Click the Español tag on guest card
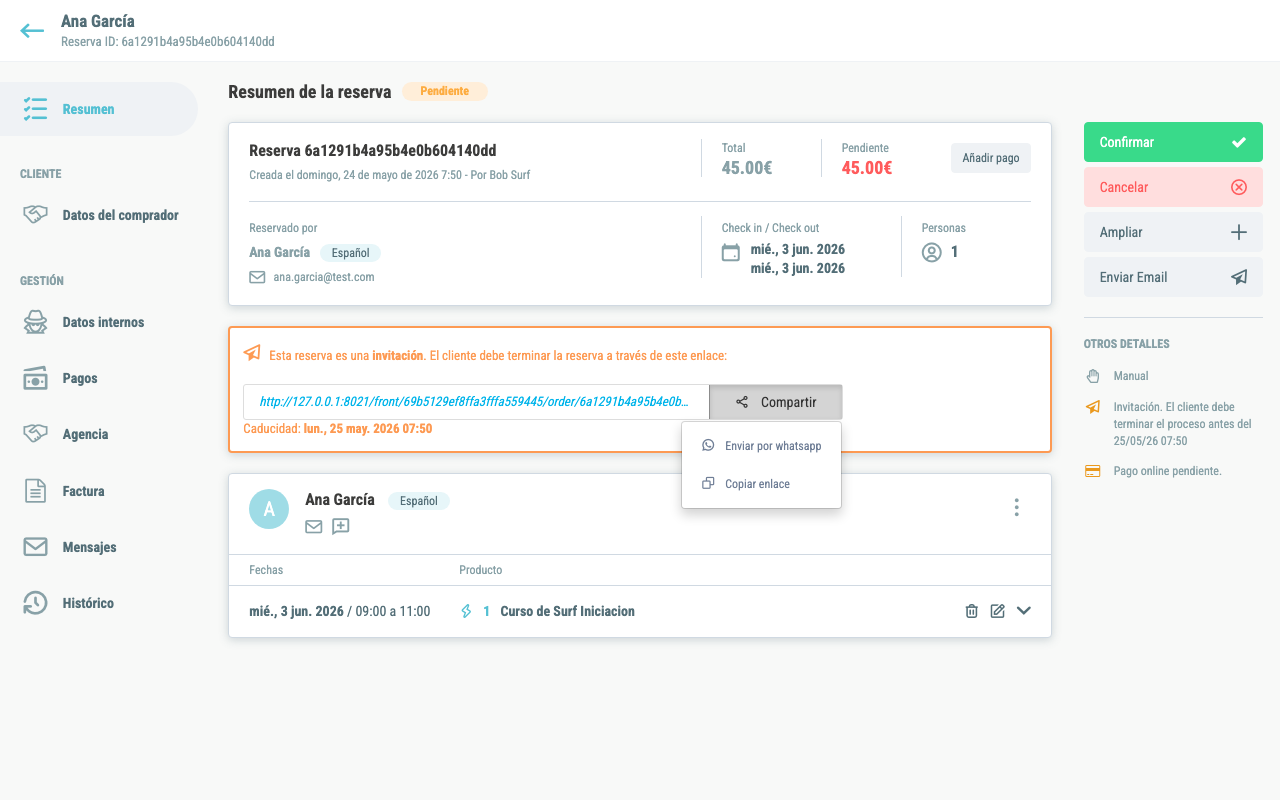The image size is (1280, 800). click(419, 501)
